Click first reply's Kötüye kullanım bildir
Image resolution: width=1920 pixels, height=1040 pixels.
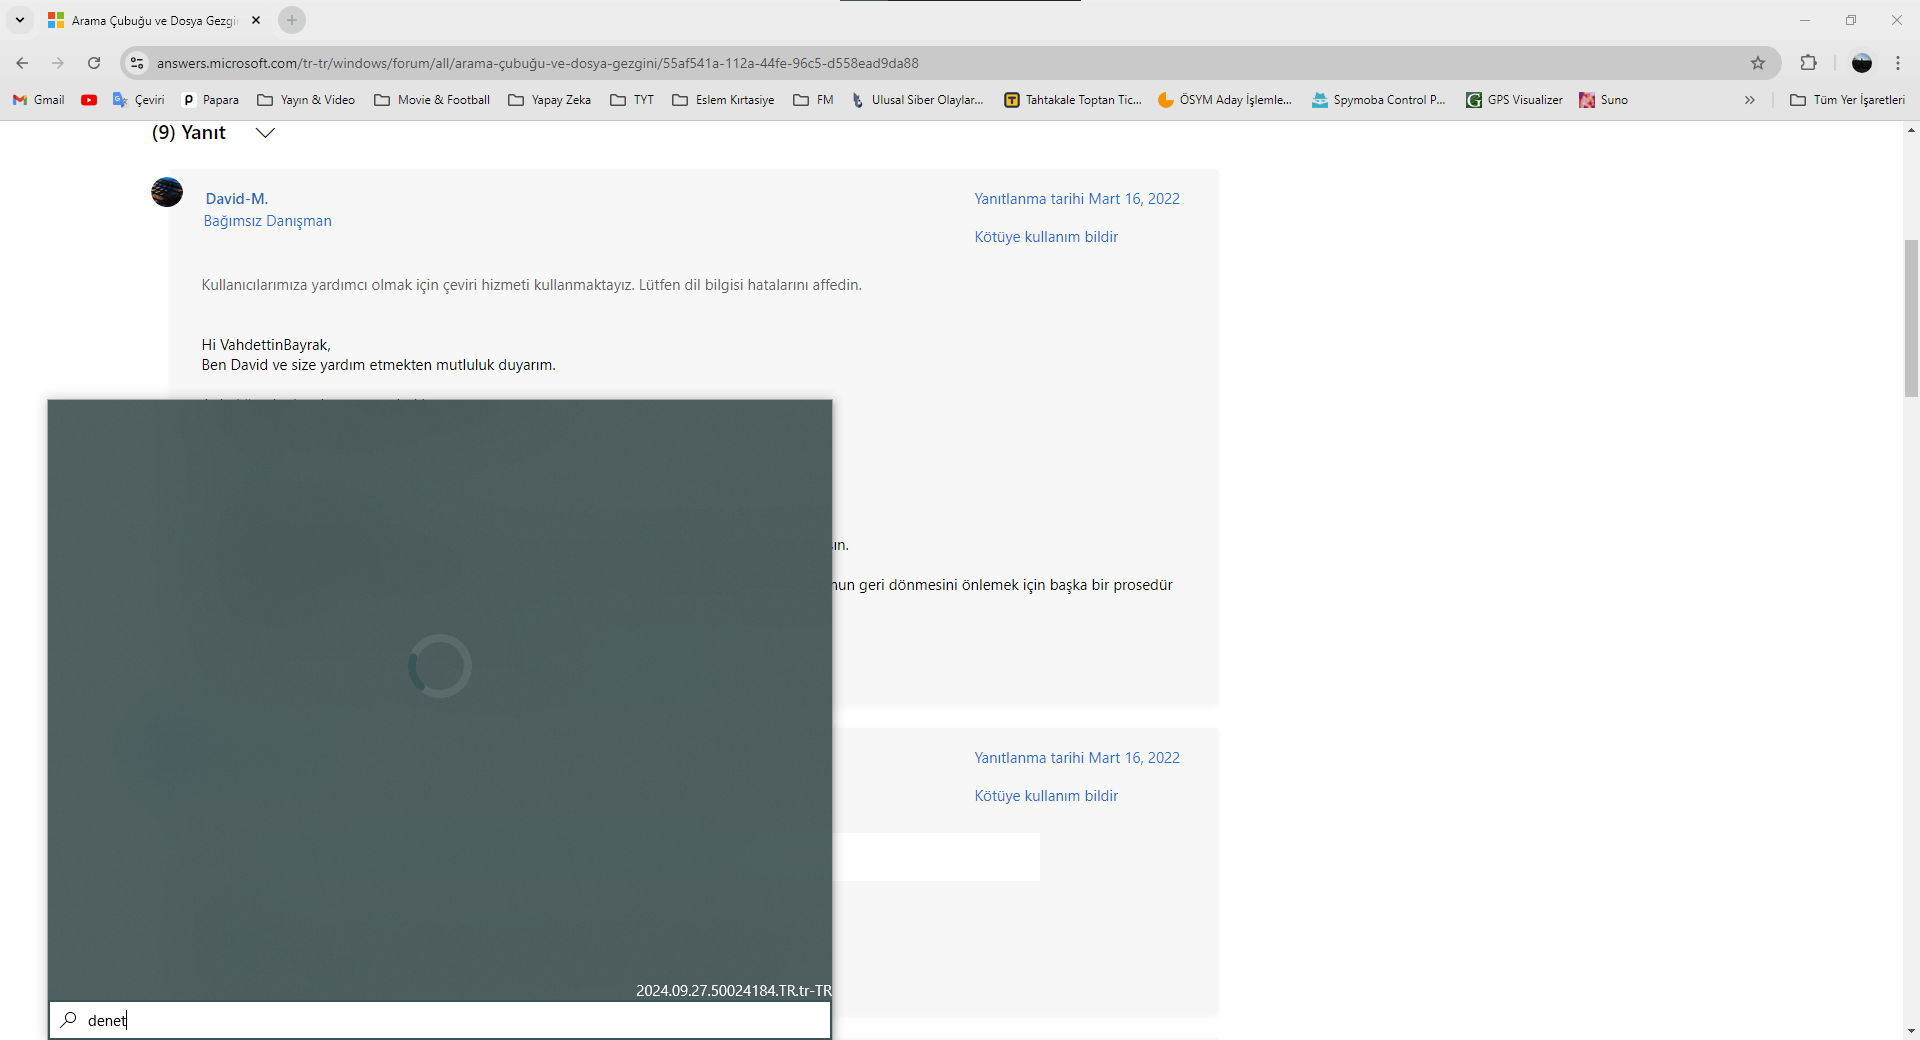click(x=1046, y=237)
